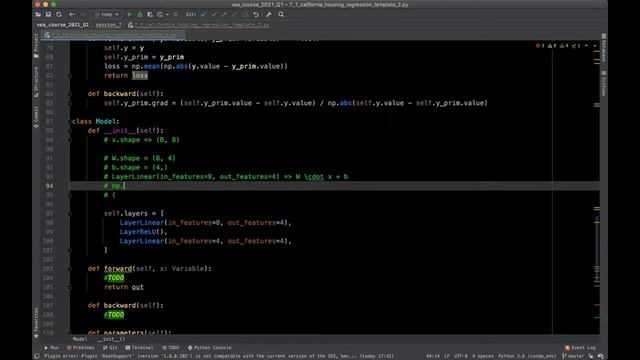
Task: Change '4 spaces' indent setting
Action: point(482,356)
